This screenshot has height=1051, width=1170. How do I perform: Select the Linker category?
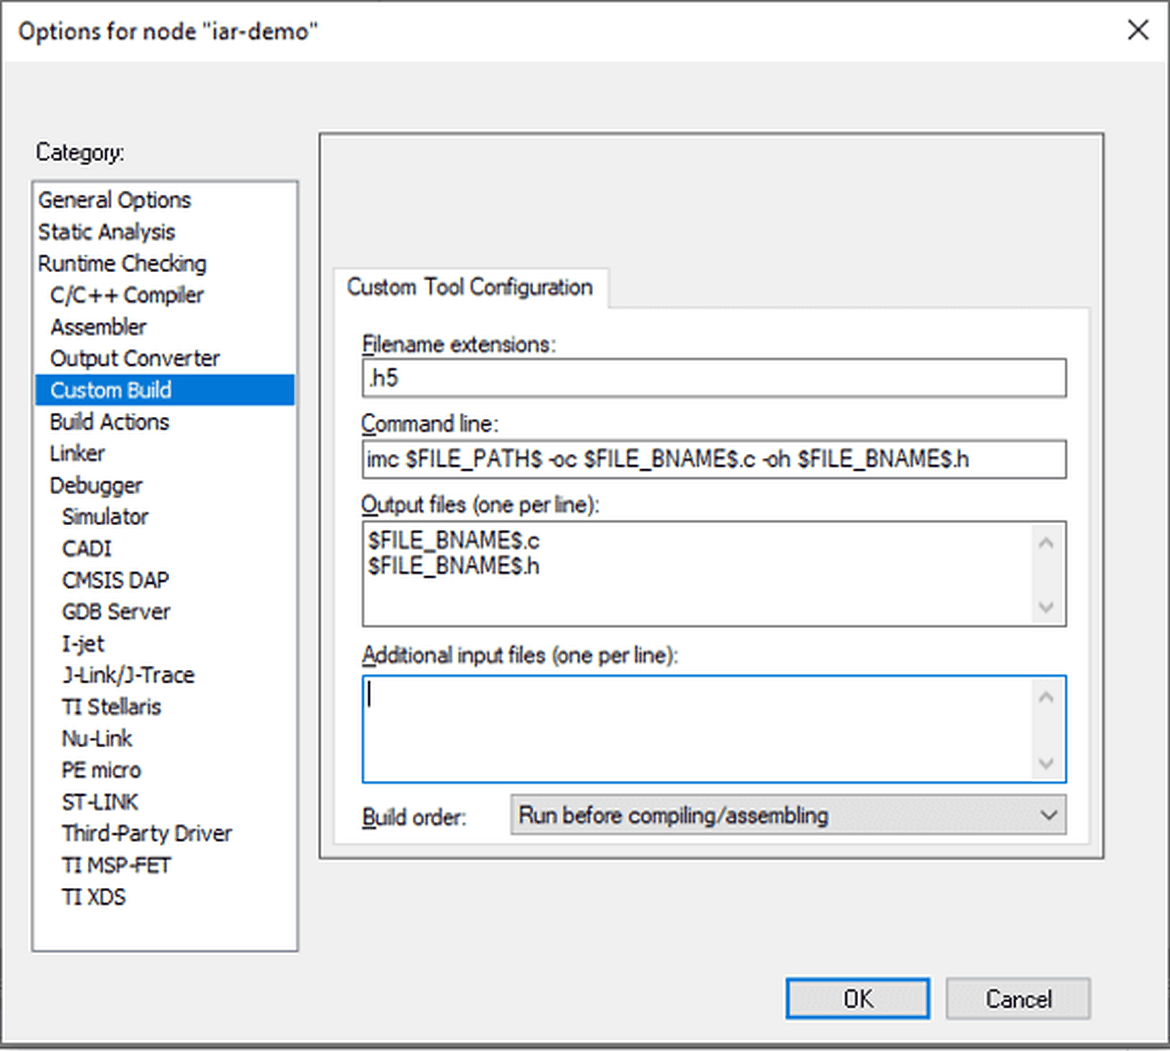click(x=77, y=453)
